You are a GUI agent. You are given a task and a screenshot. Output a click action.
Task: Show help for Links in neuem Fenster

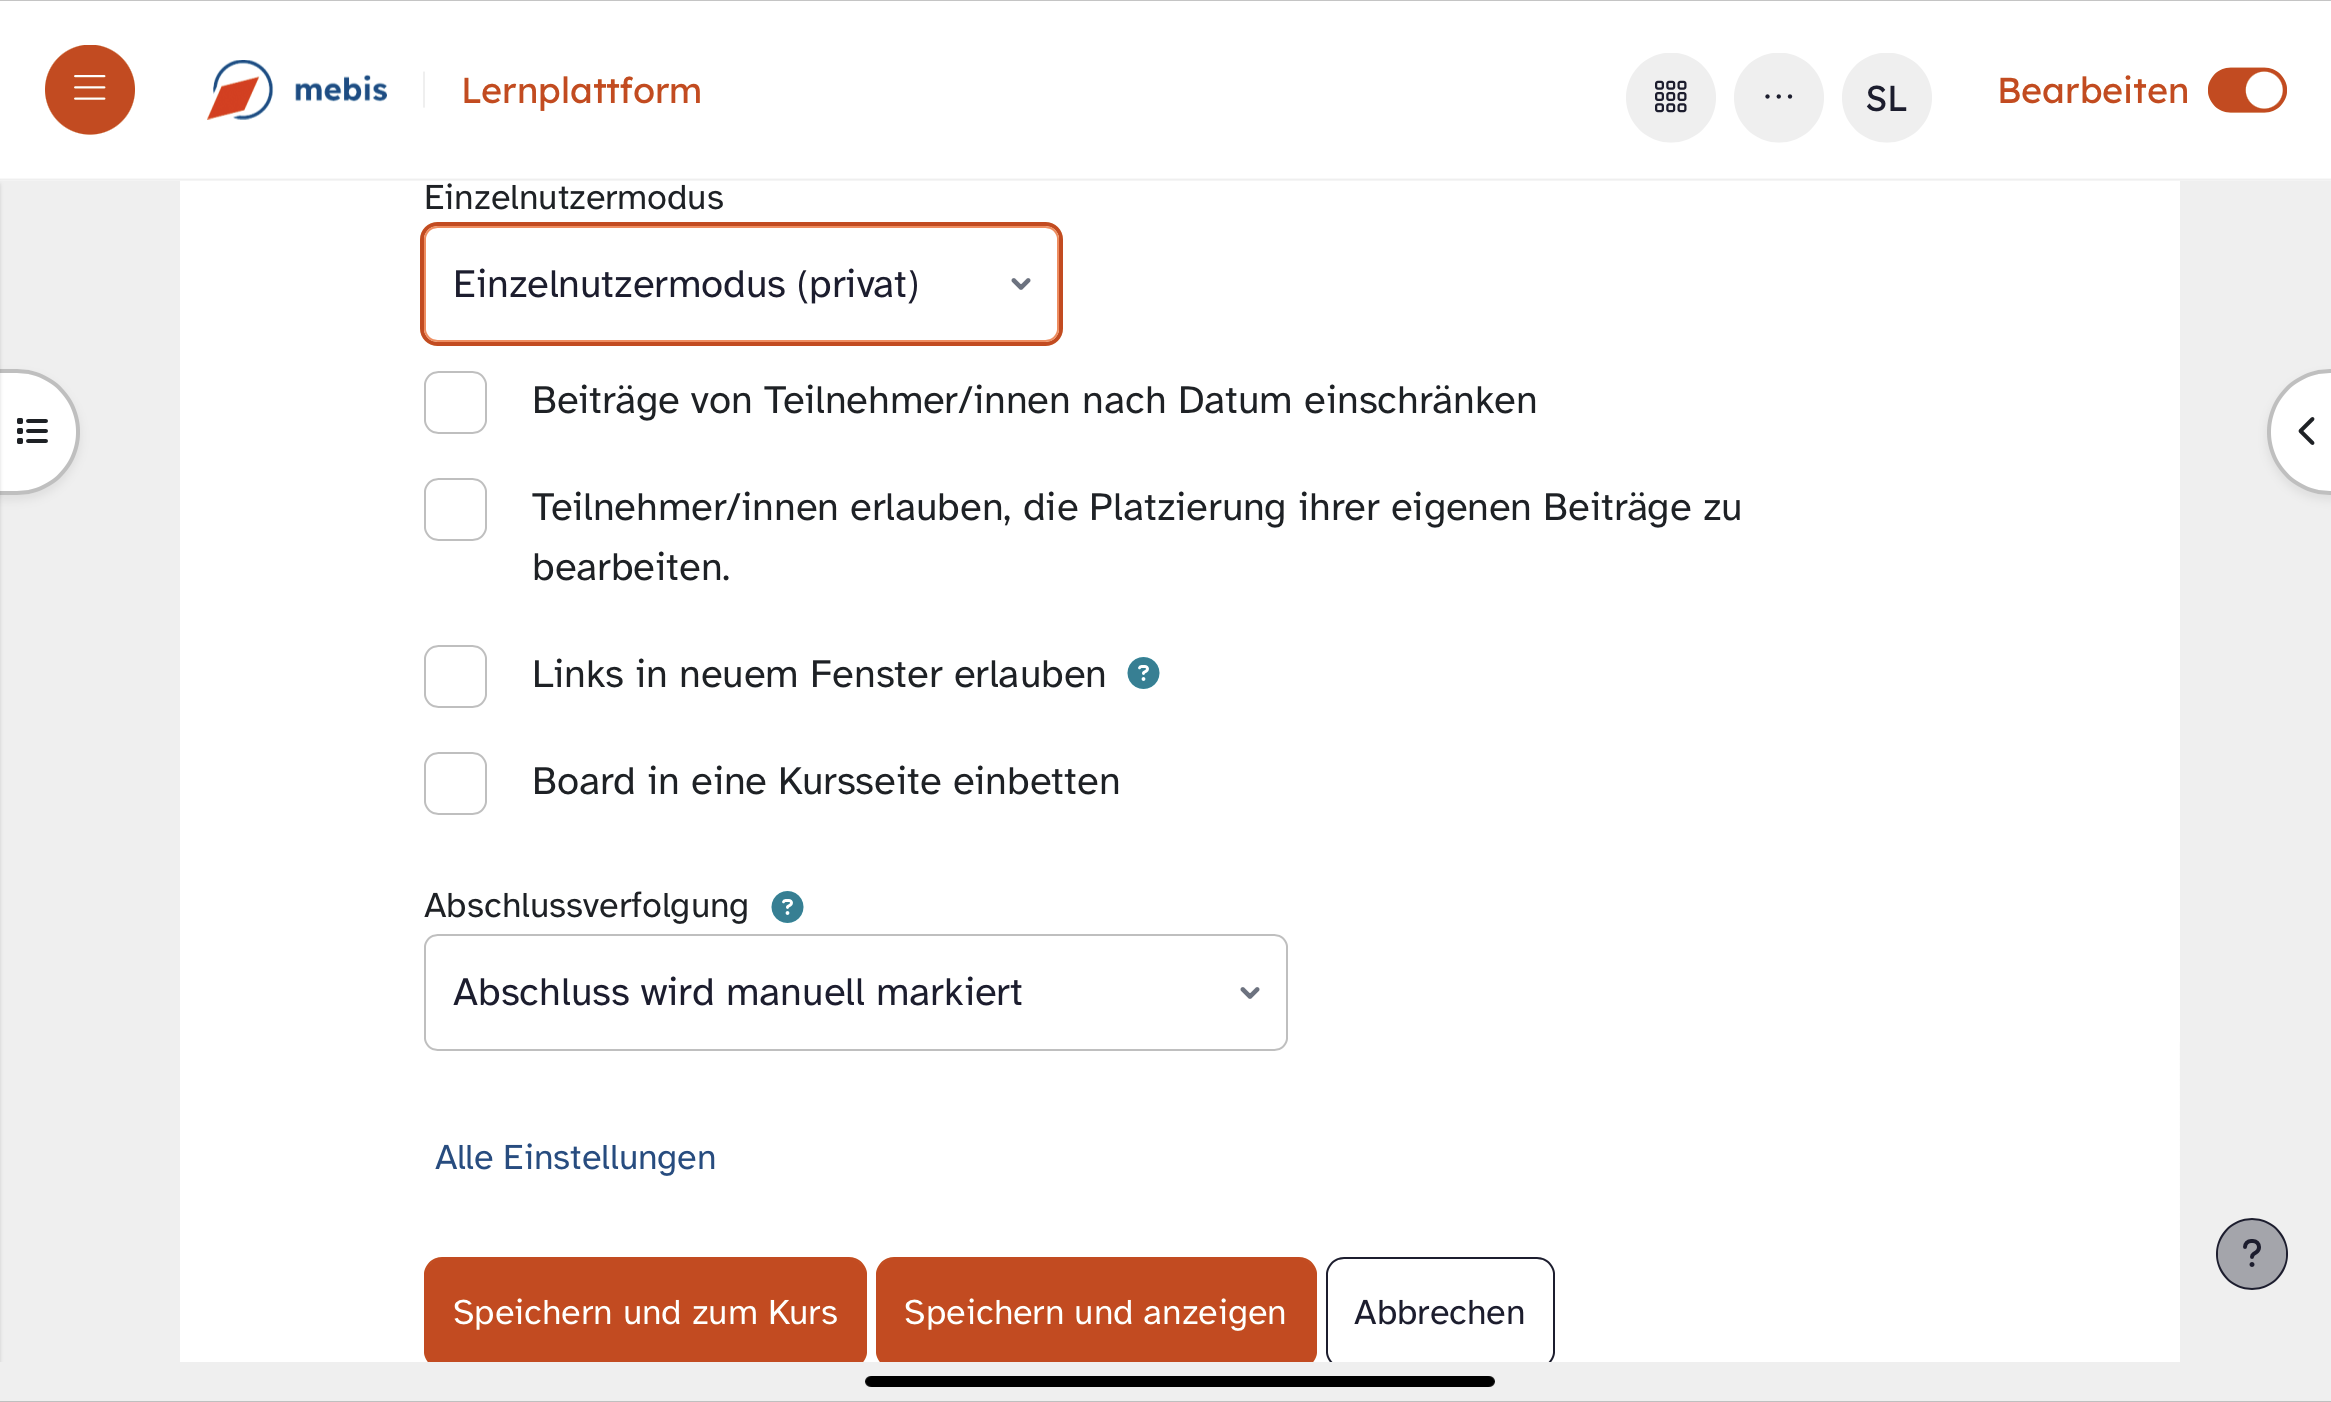[1143, 673]
